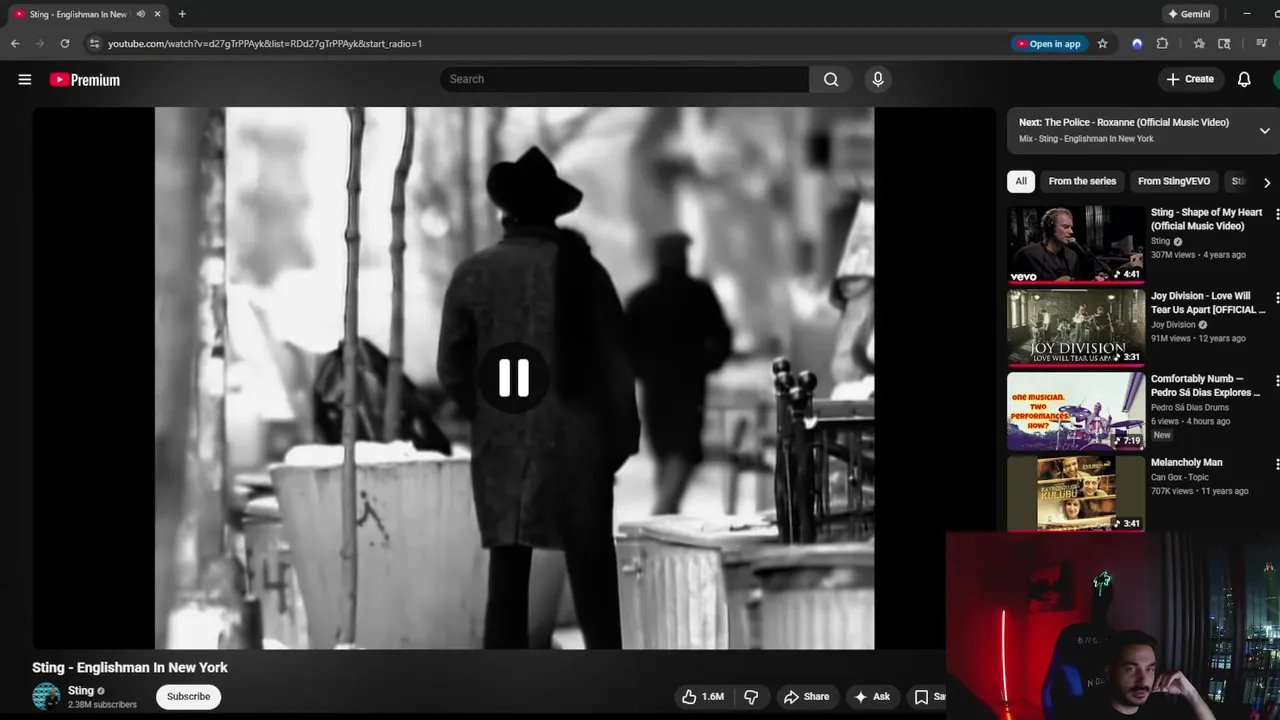Open options menu for Shape of My Heart

tap(1276, 213)
